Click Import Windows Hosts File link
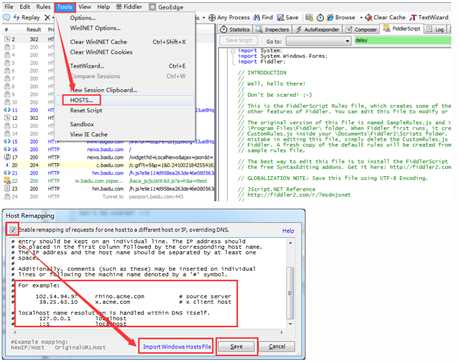 click(x=177, y=347)
